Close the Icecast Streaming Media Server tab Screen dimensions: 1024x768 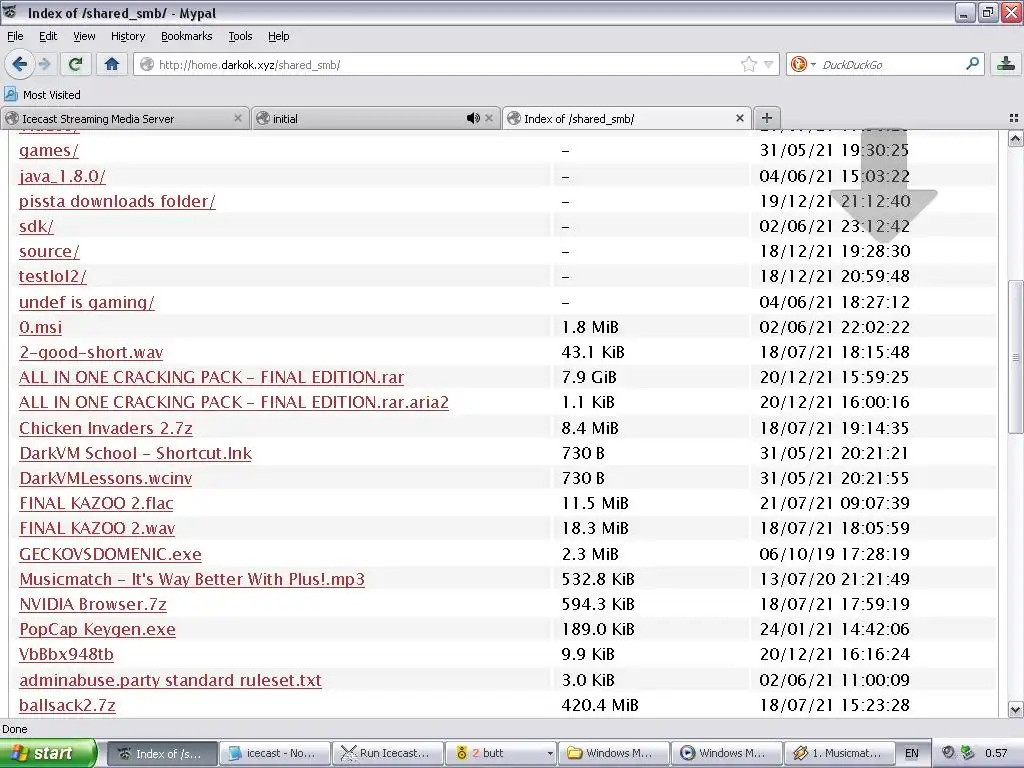click(x=238, y=118)
